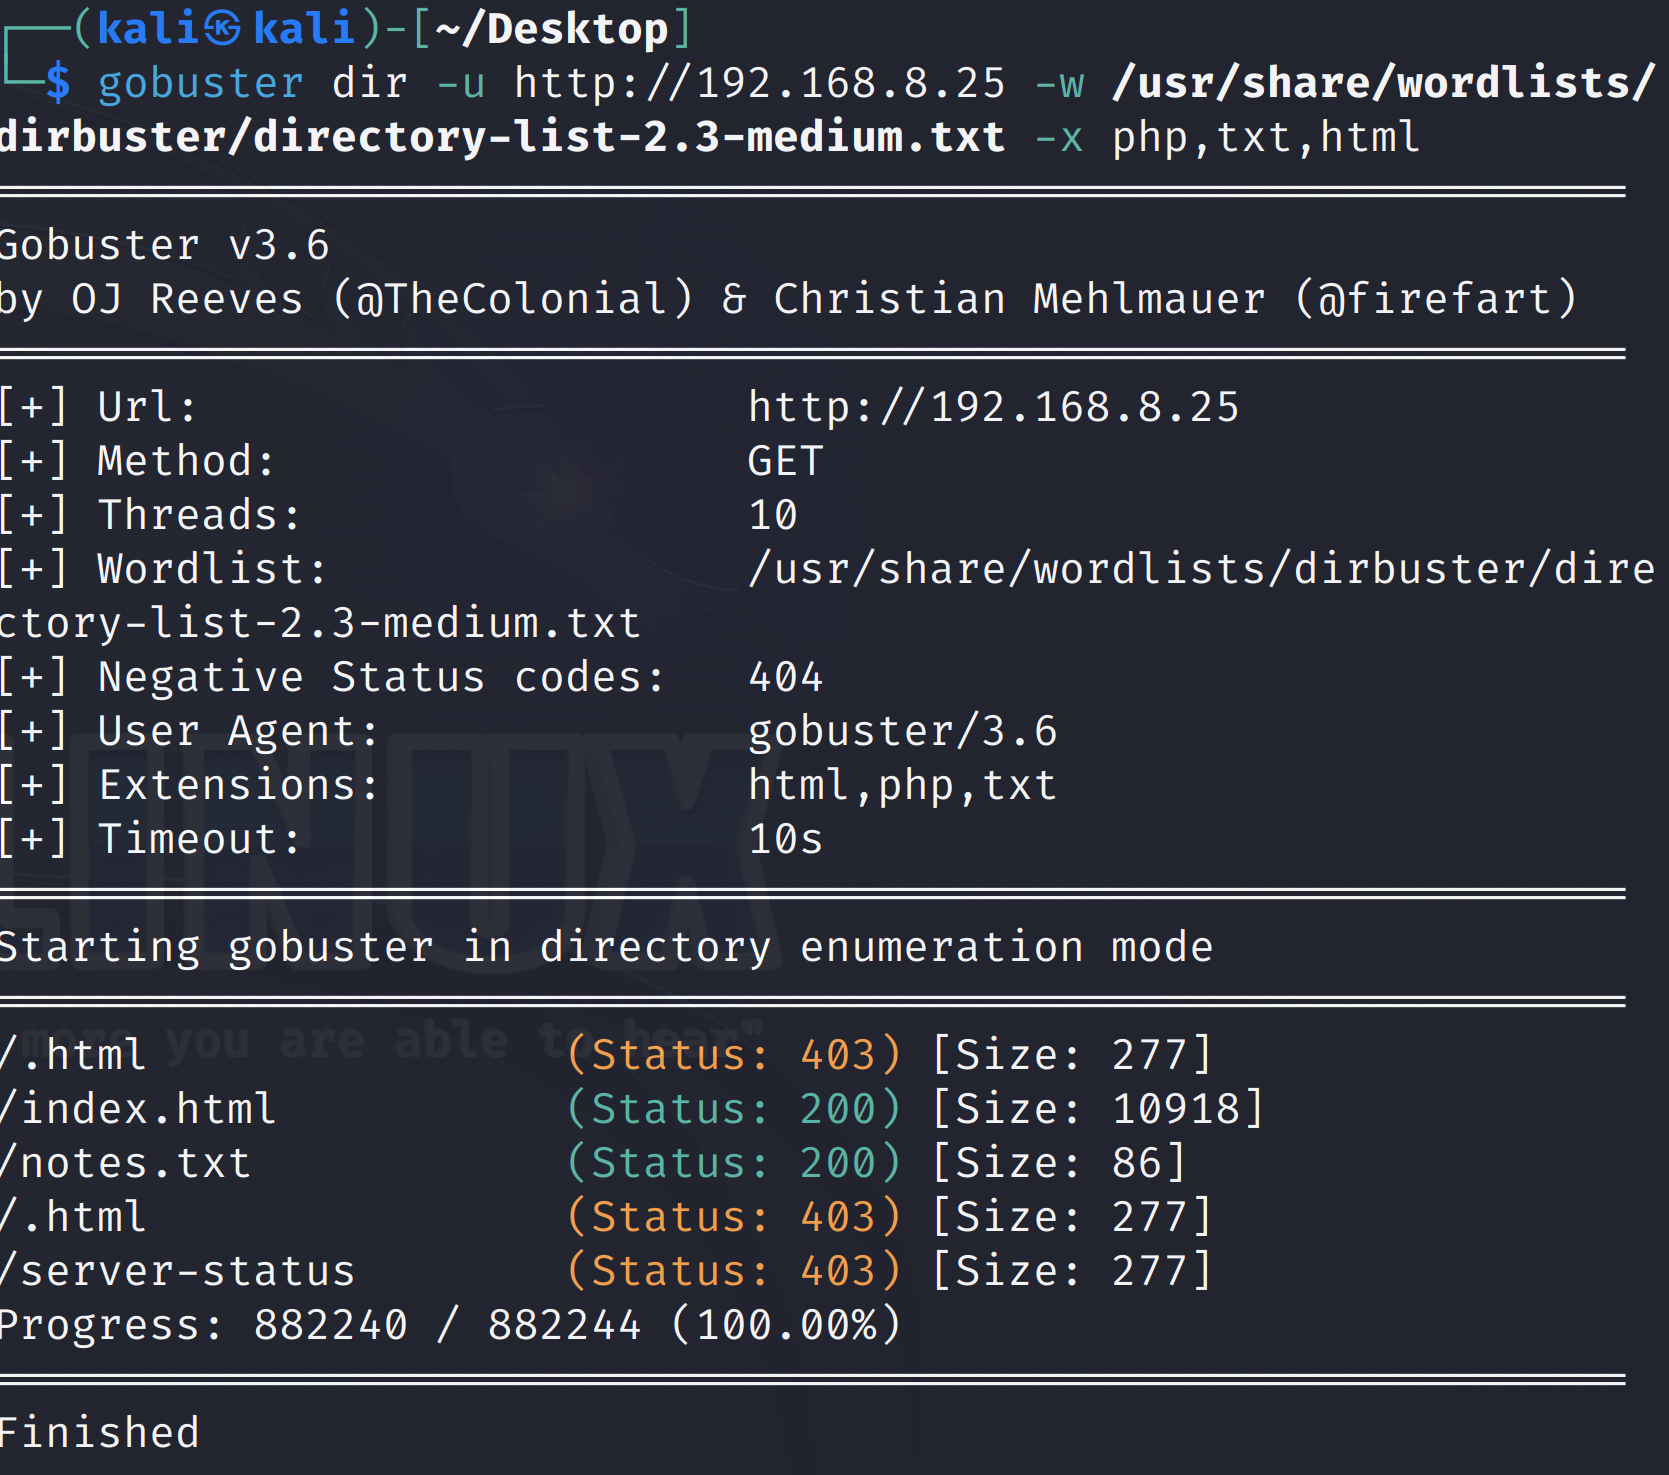Click the 'Gobuster v3.6' banner text
Screen dimensions: 1669x1475
tap(163, 245)
